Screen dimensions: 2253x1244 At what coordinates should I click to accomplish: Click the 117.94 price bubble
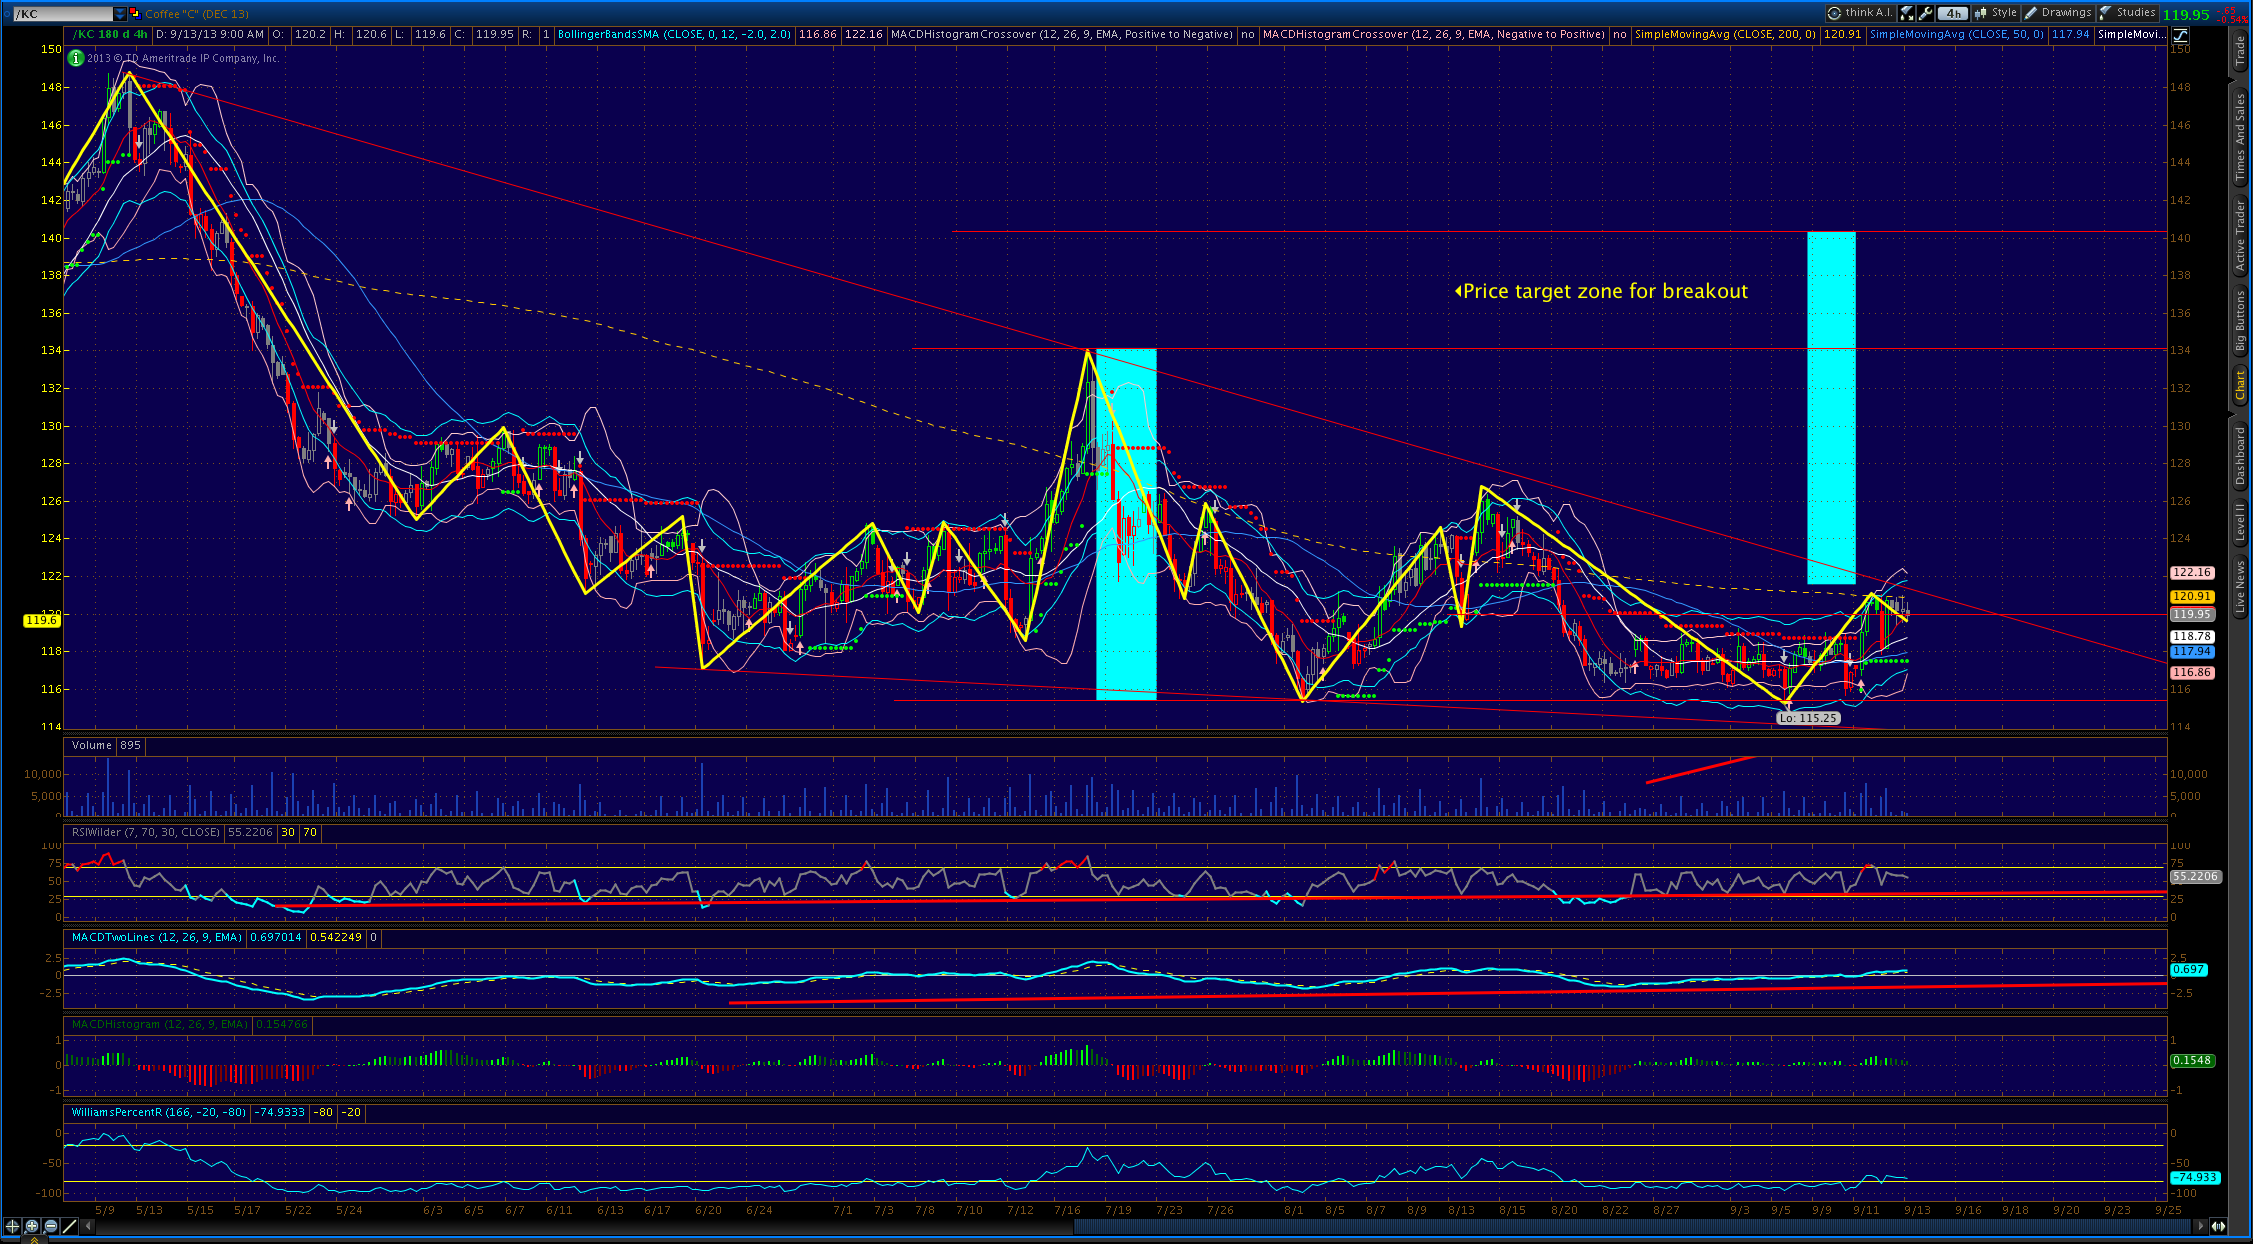[2191, 651]
